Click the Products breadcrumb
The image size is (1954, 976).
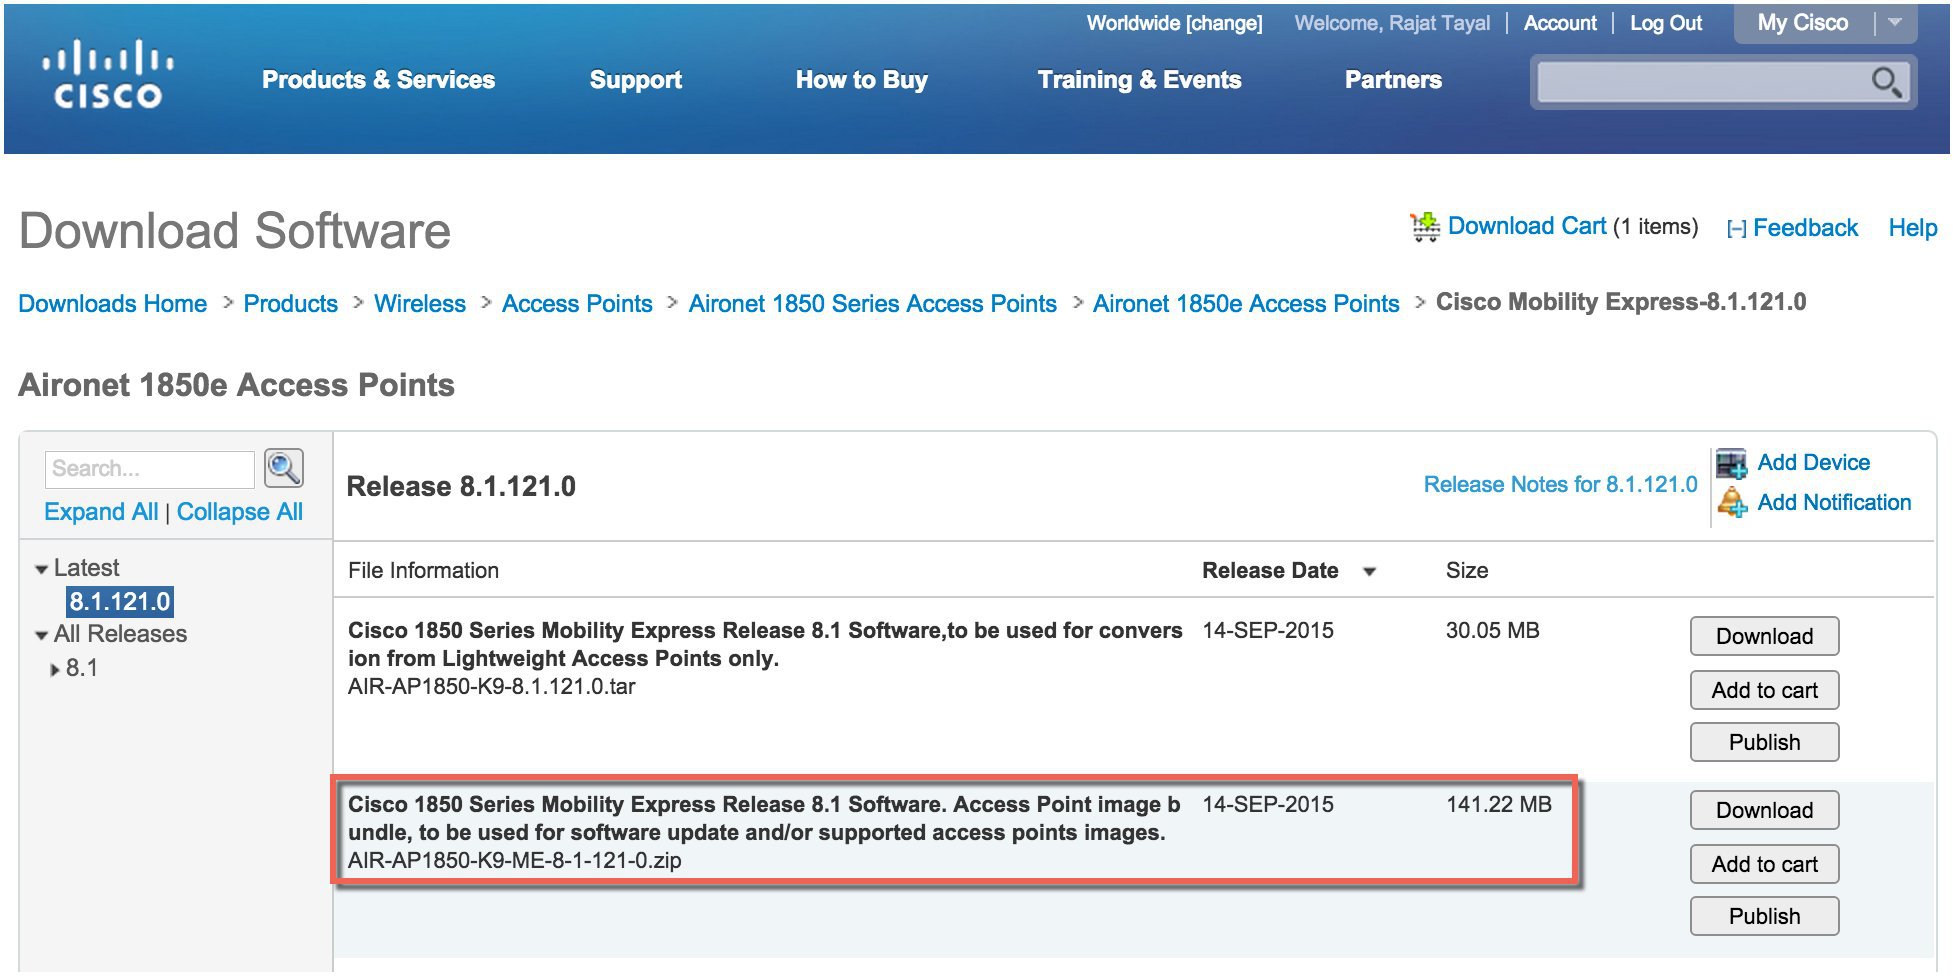pos(291,304)
